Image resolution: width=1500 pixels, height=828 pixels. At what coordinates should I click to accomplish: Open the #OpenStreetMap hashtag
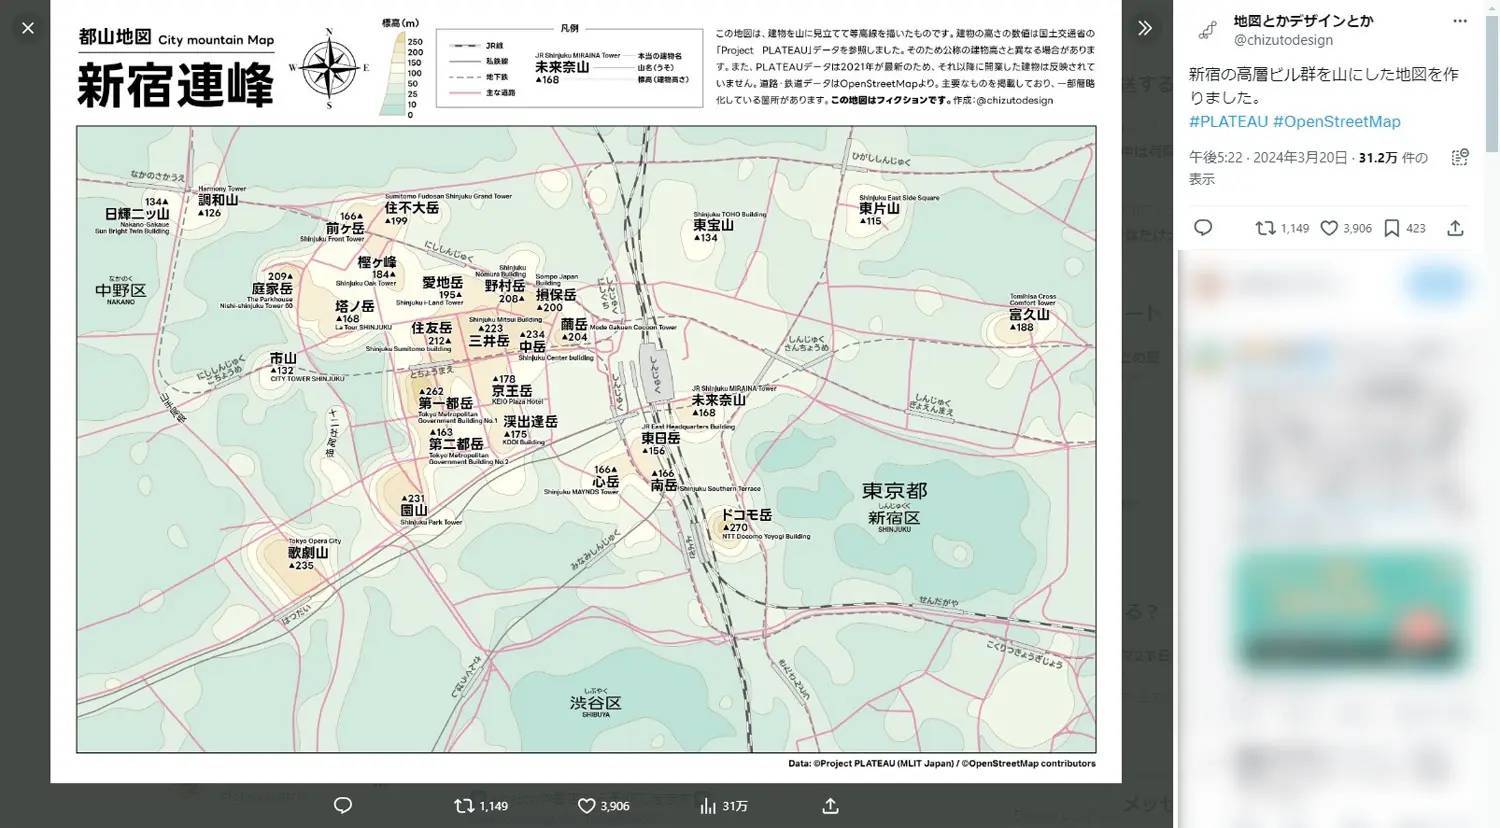(1337, 121)
